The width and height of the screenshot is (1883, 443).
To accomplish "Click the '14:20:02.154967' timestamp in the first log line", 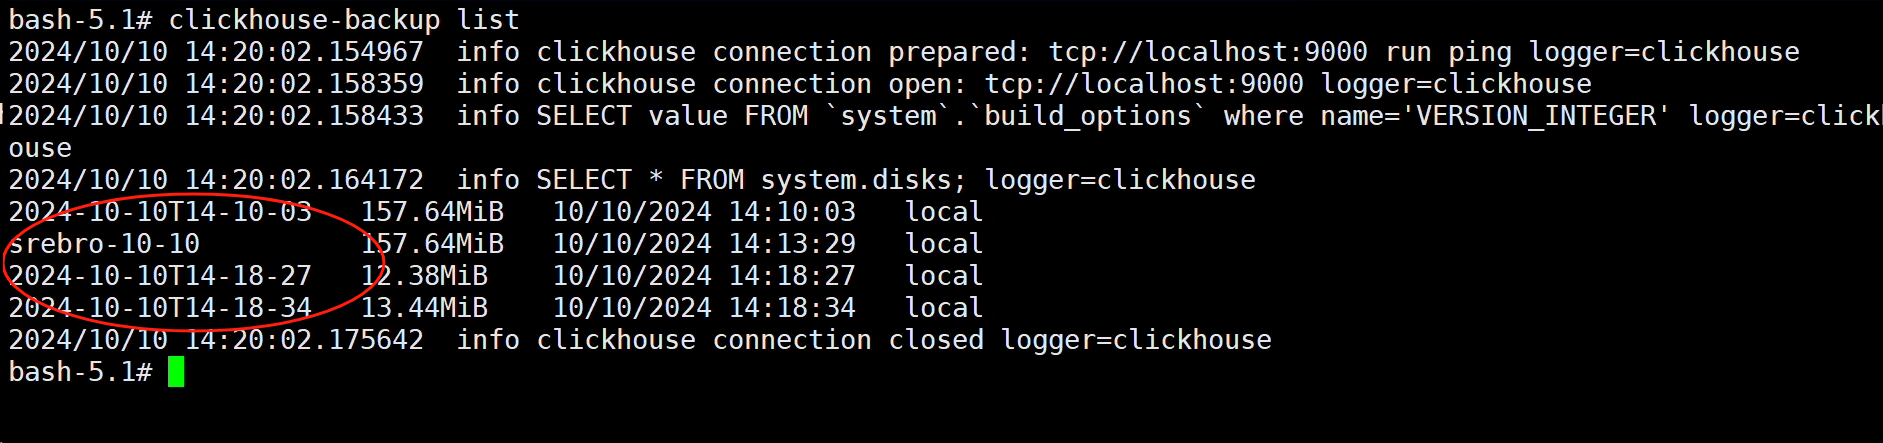I will coord(304,52).
